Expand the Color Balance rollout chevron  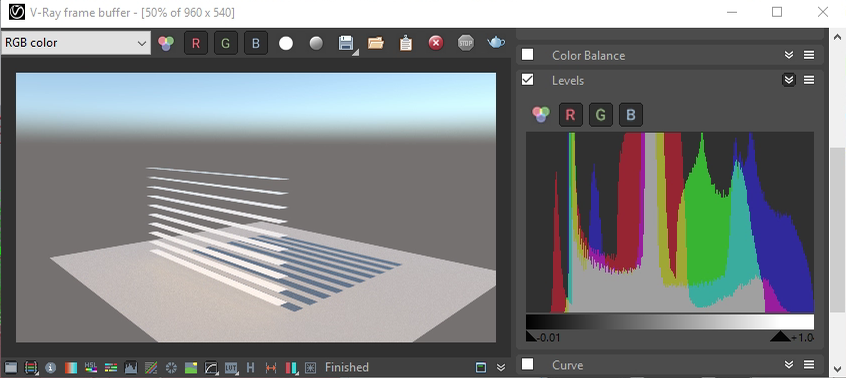point(789,55)
